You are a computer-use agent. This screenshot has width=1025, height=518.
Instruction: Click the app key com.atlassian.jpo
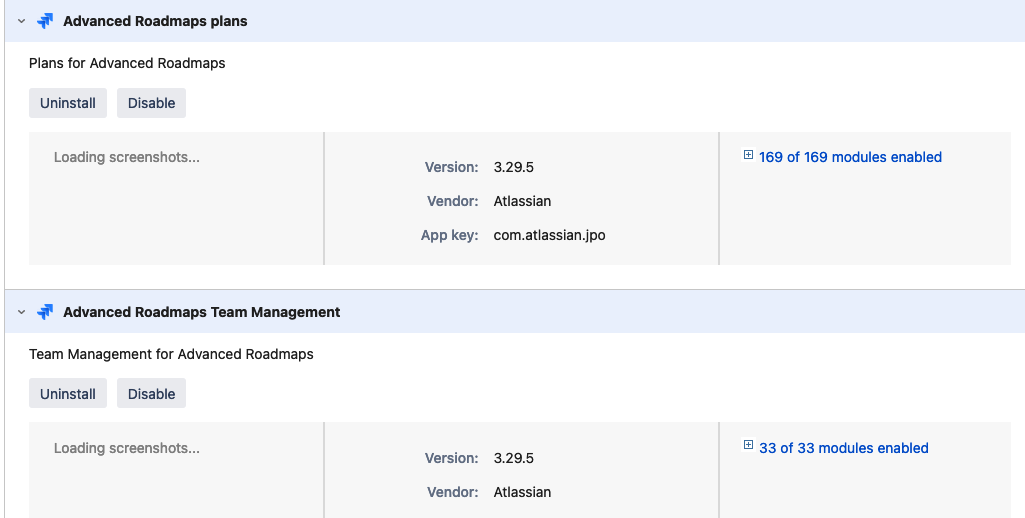click(x=550, y=235)
